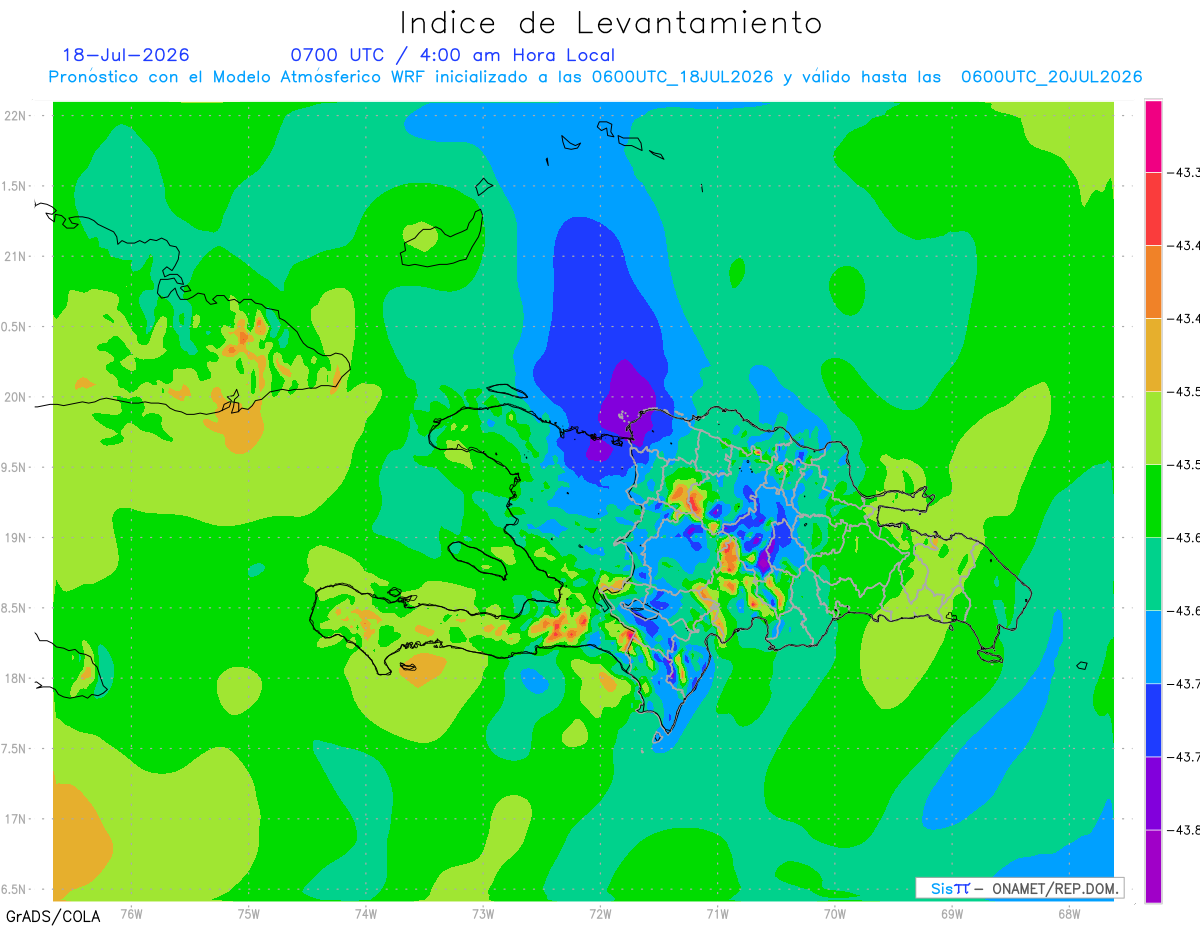Click the red swatch in the legend
Screen dimensions: 1200x927
pos(1153,209)
